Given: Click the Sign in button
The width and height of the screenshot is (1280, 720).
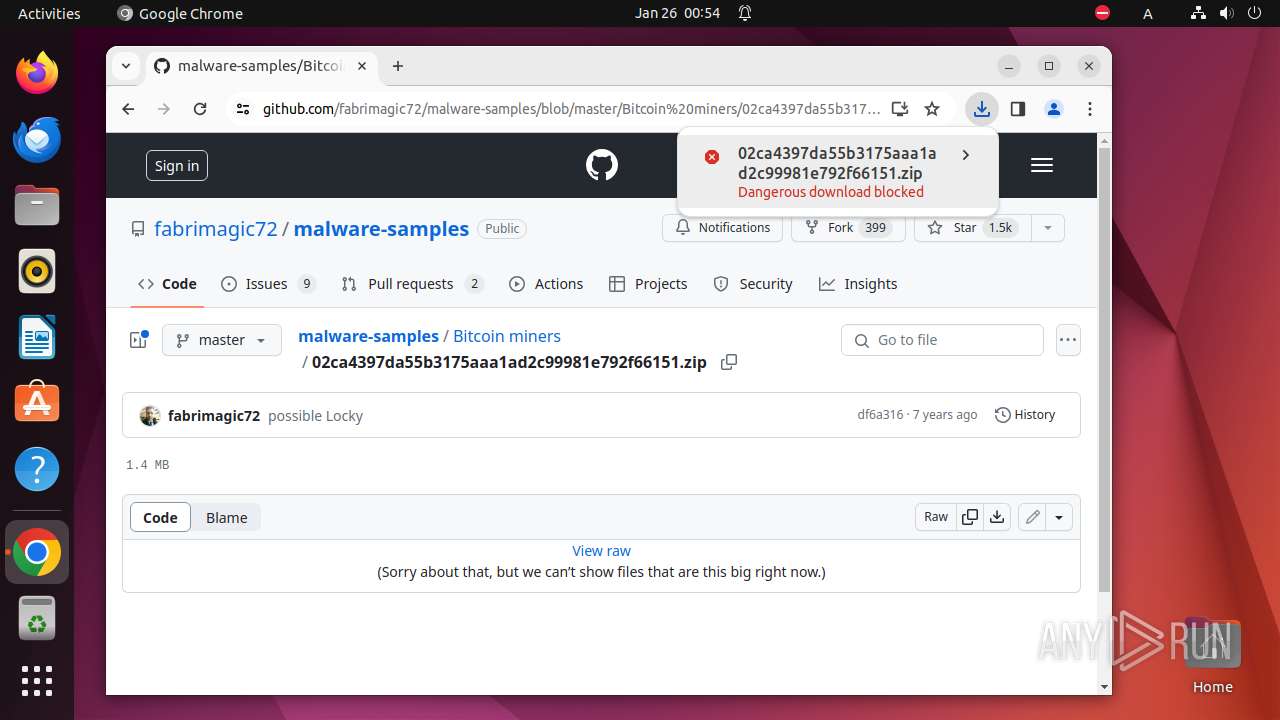Looking at the screenshot, I should pyautogui.click(x=177, y=166).
